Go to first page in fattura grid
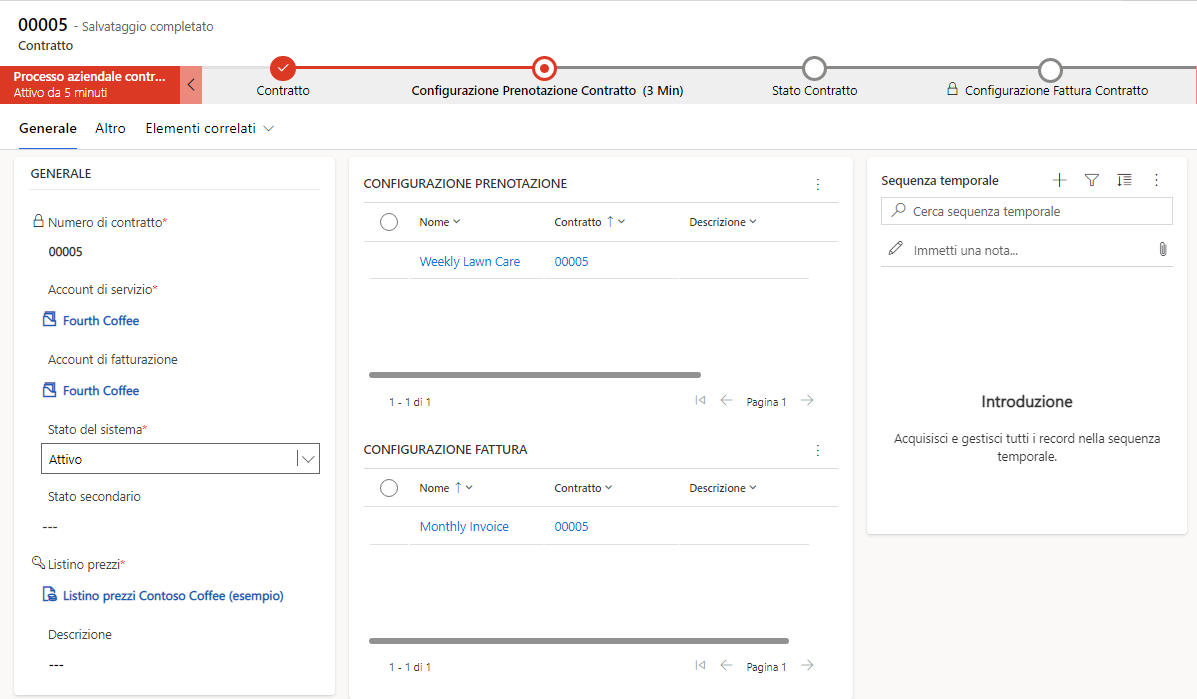 click(x=700, y=665)
